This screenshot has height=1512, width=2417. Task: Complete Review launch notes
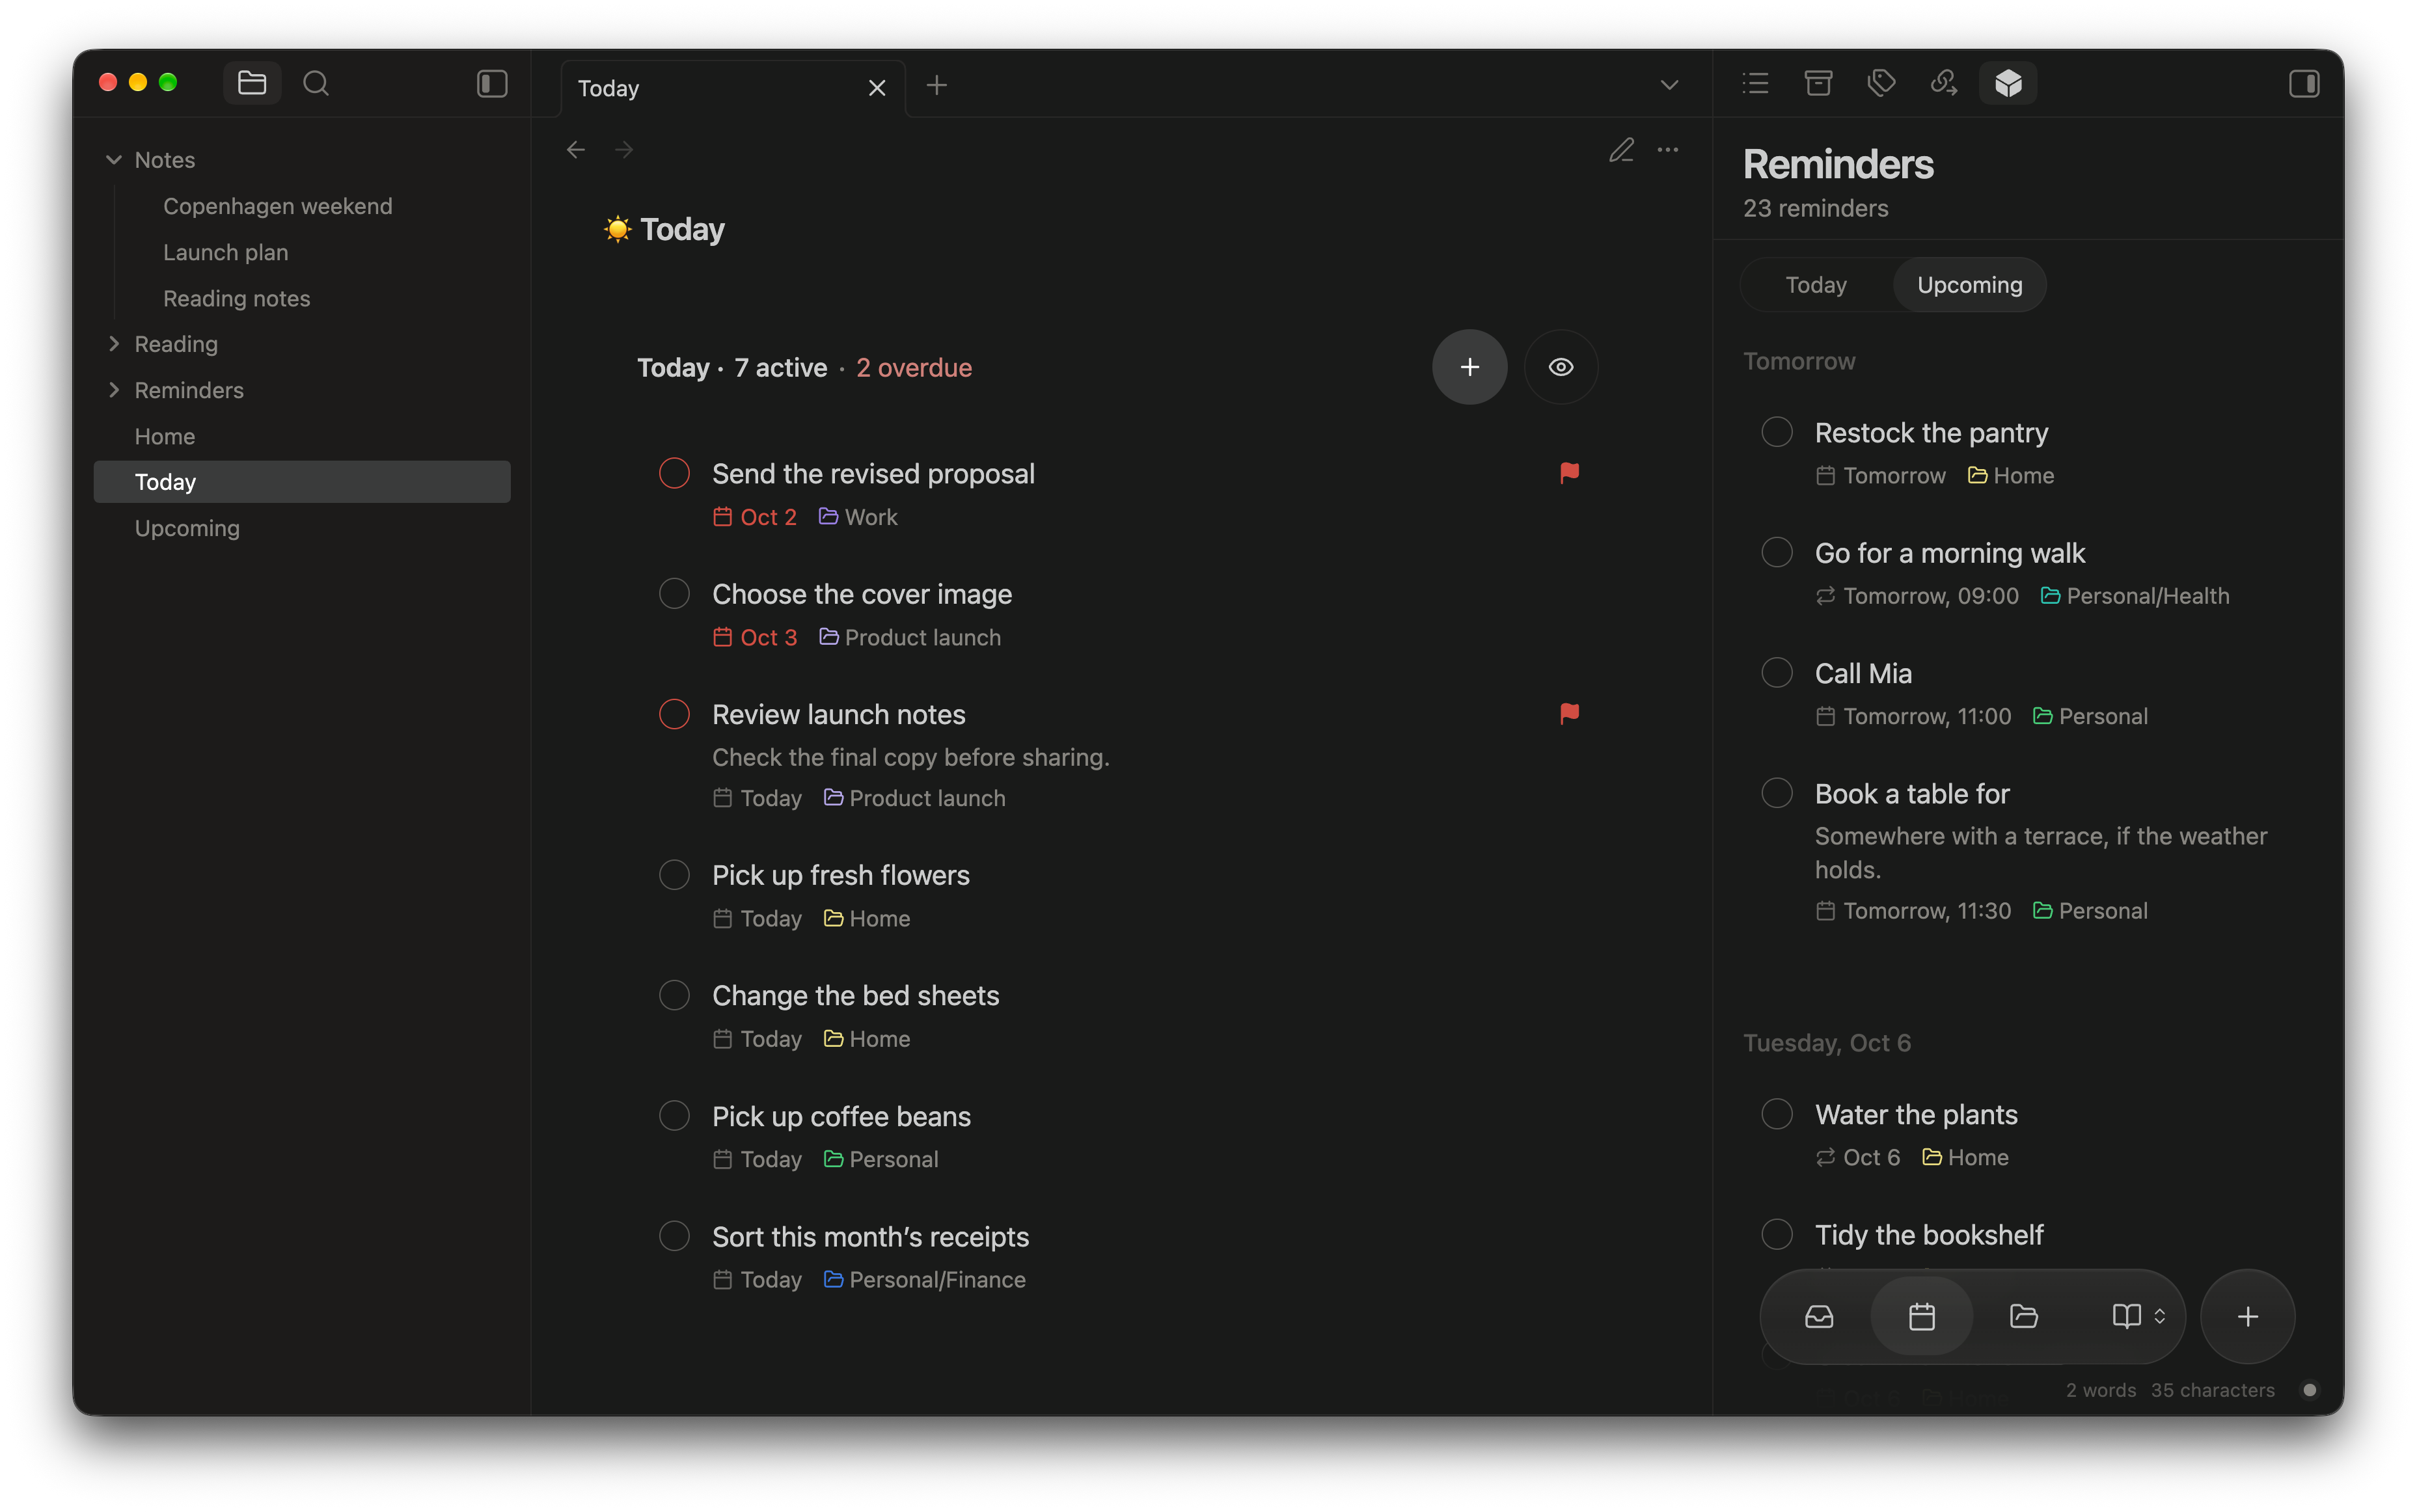[x=674, y=714]
